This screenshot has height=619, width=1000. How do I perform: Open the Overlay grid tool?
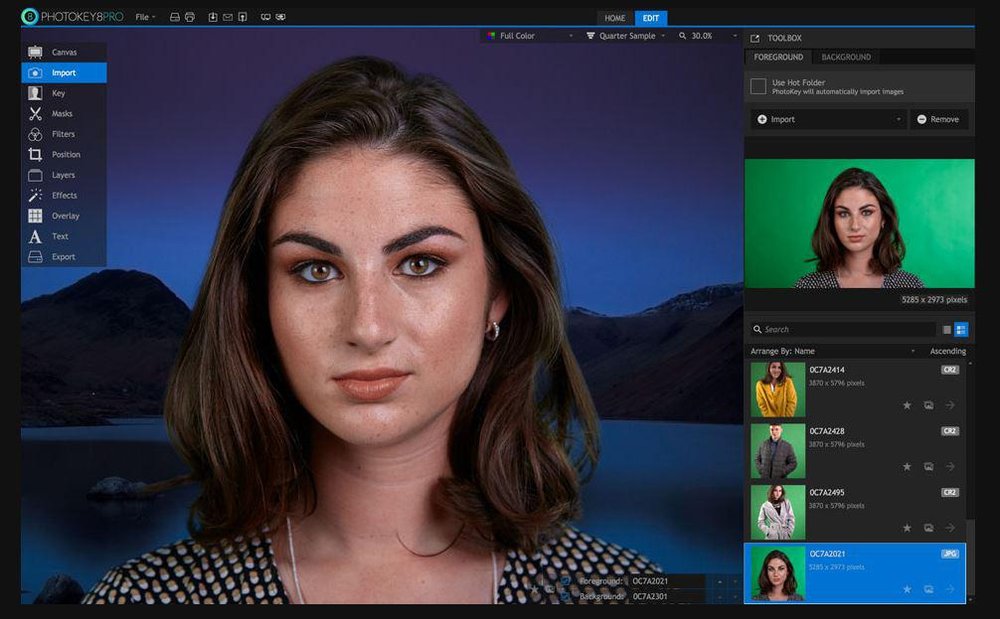click(64, 215)
